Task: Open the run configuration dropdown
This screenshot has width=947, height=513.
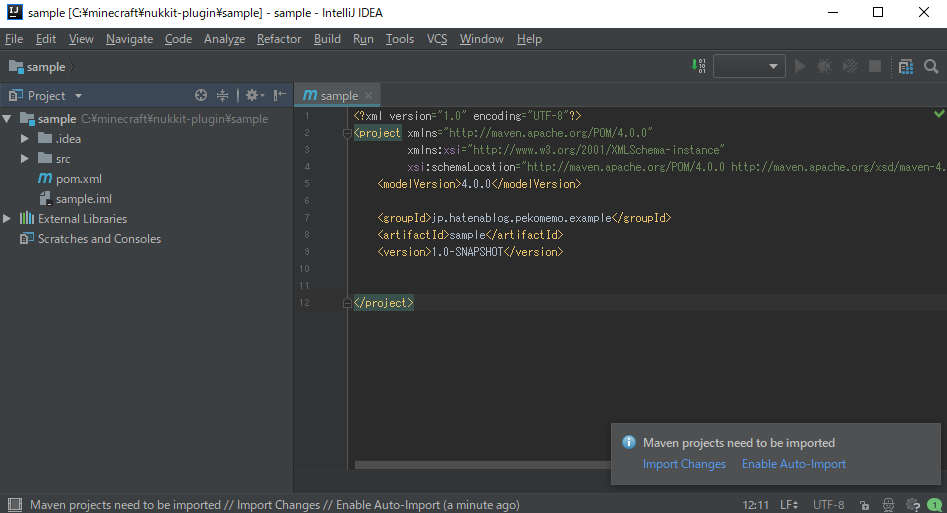Action: coord(749,66)
